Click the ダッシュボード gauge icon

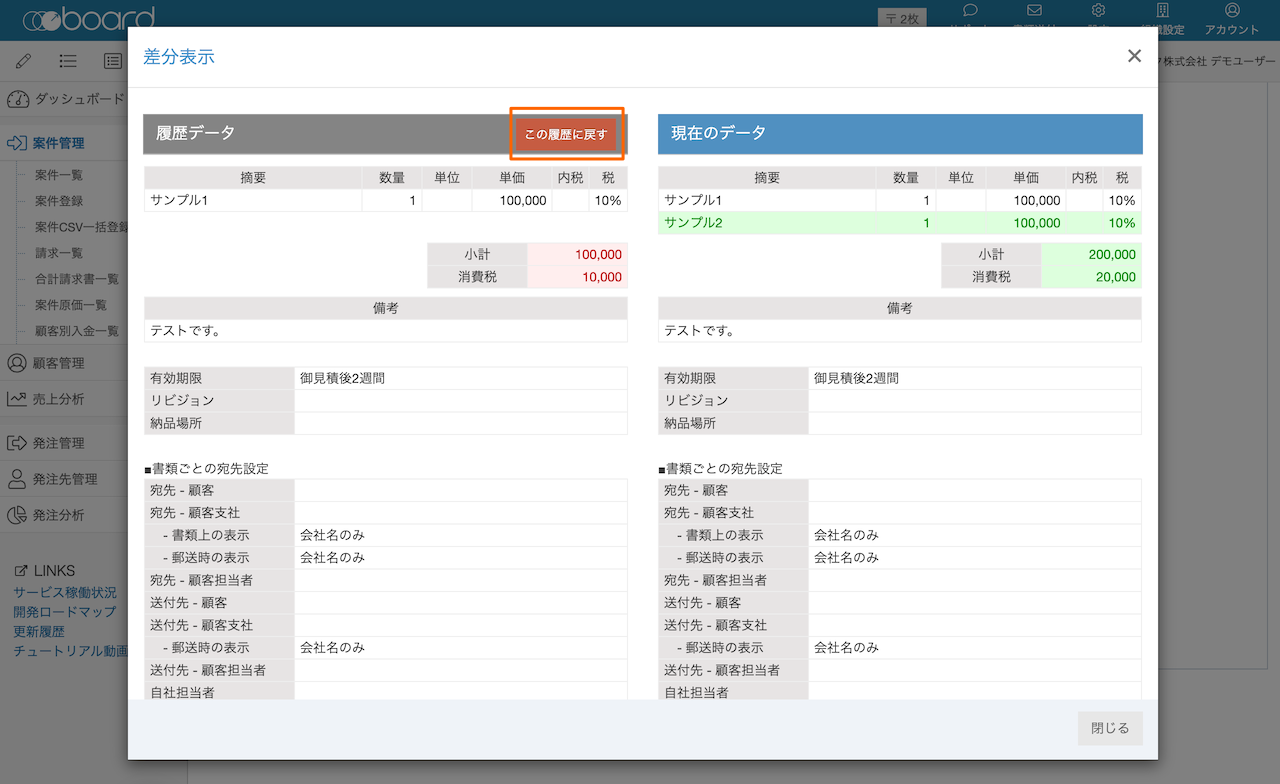(x=18, y=99)
